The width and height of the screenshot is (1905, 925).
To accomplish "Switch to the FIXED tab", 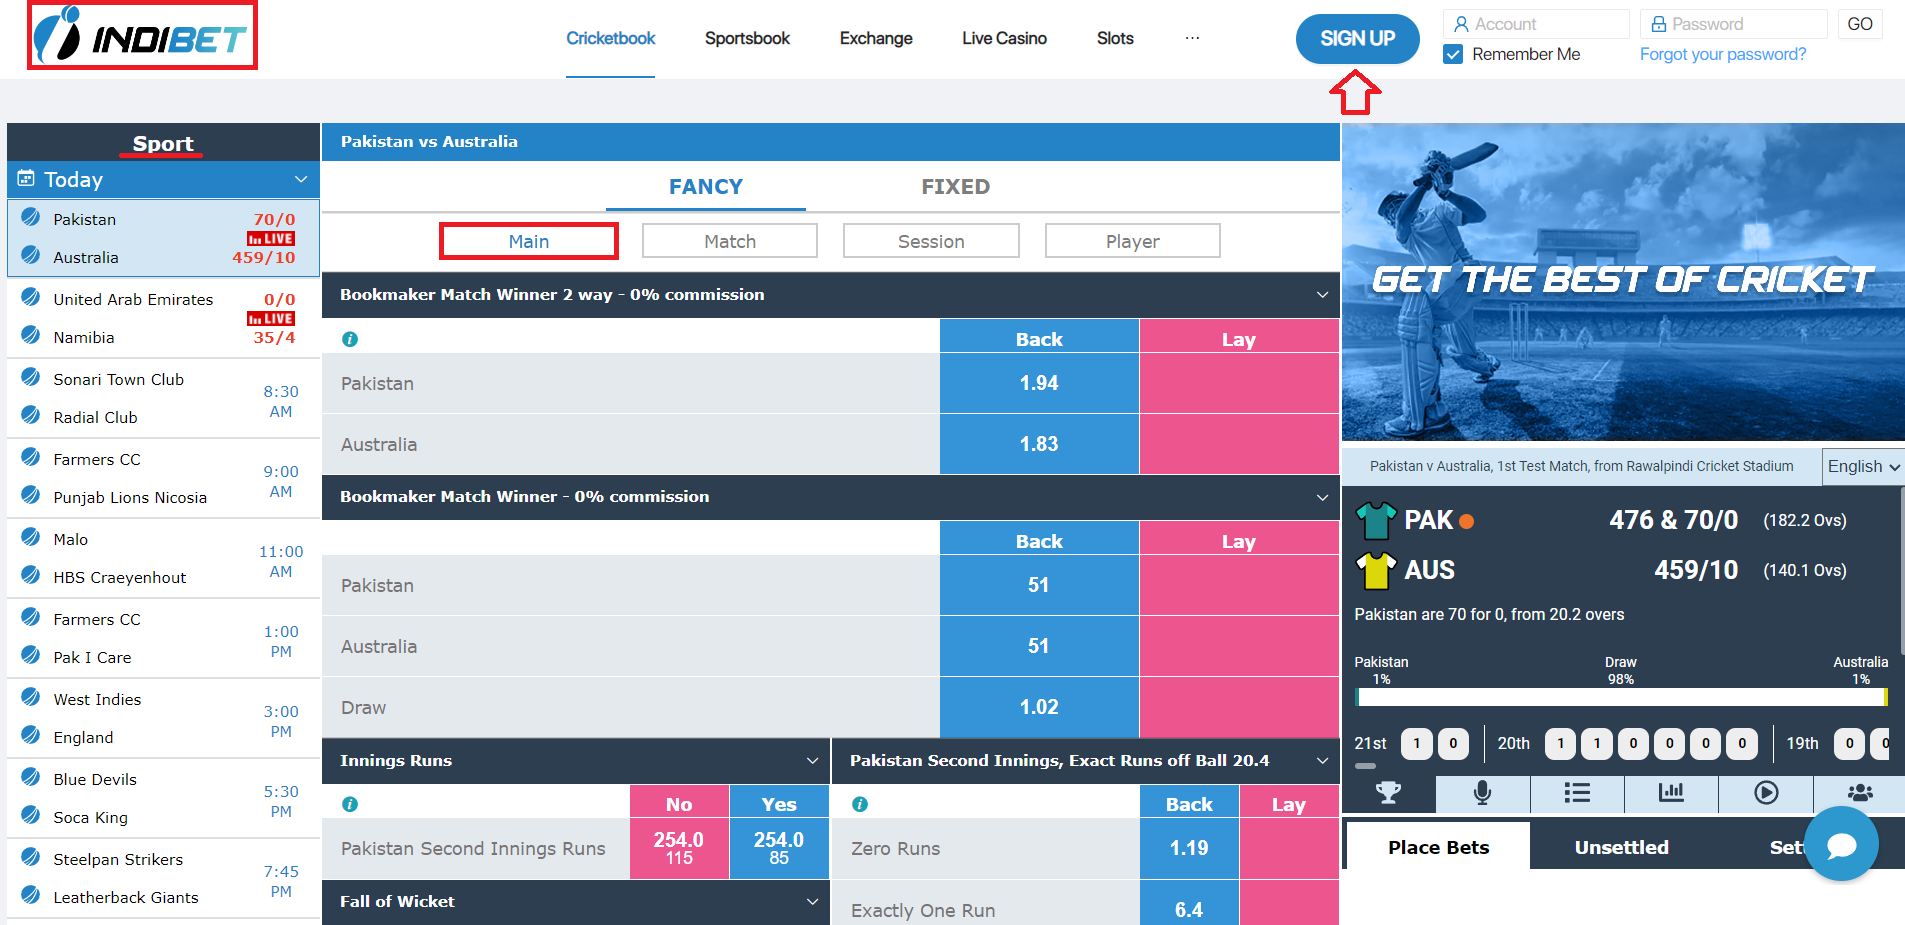I will [956, 187].
